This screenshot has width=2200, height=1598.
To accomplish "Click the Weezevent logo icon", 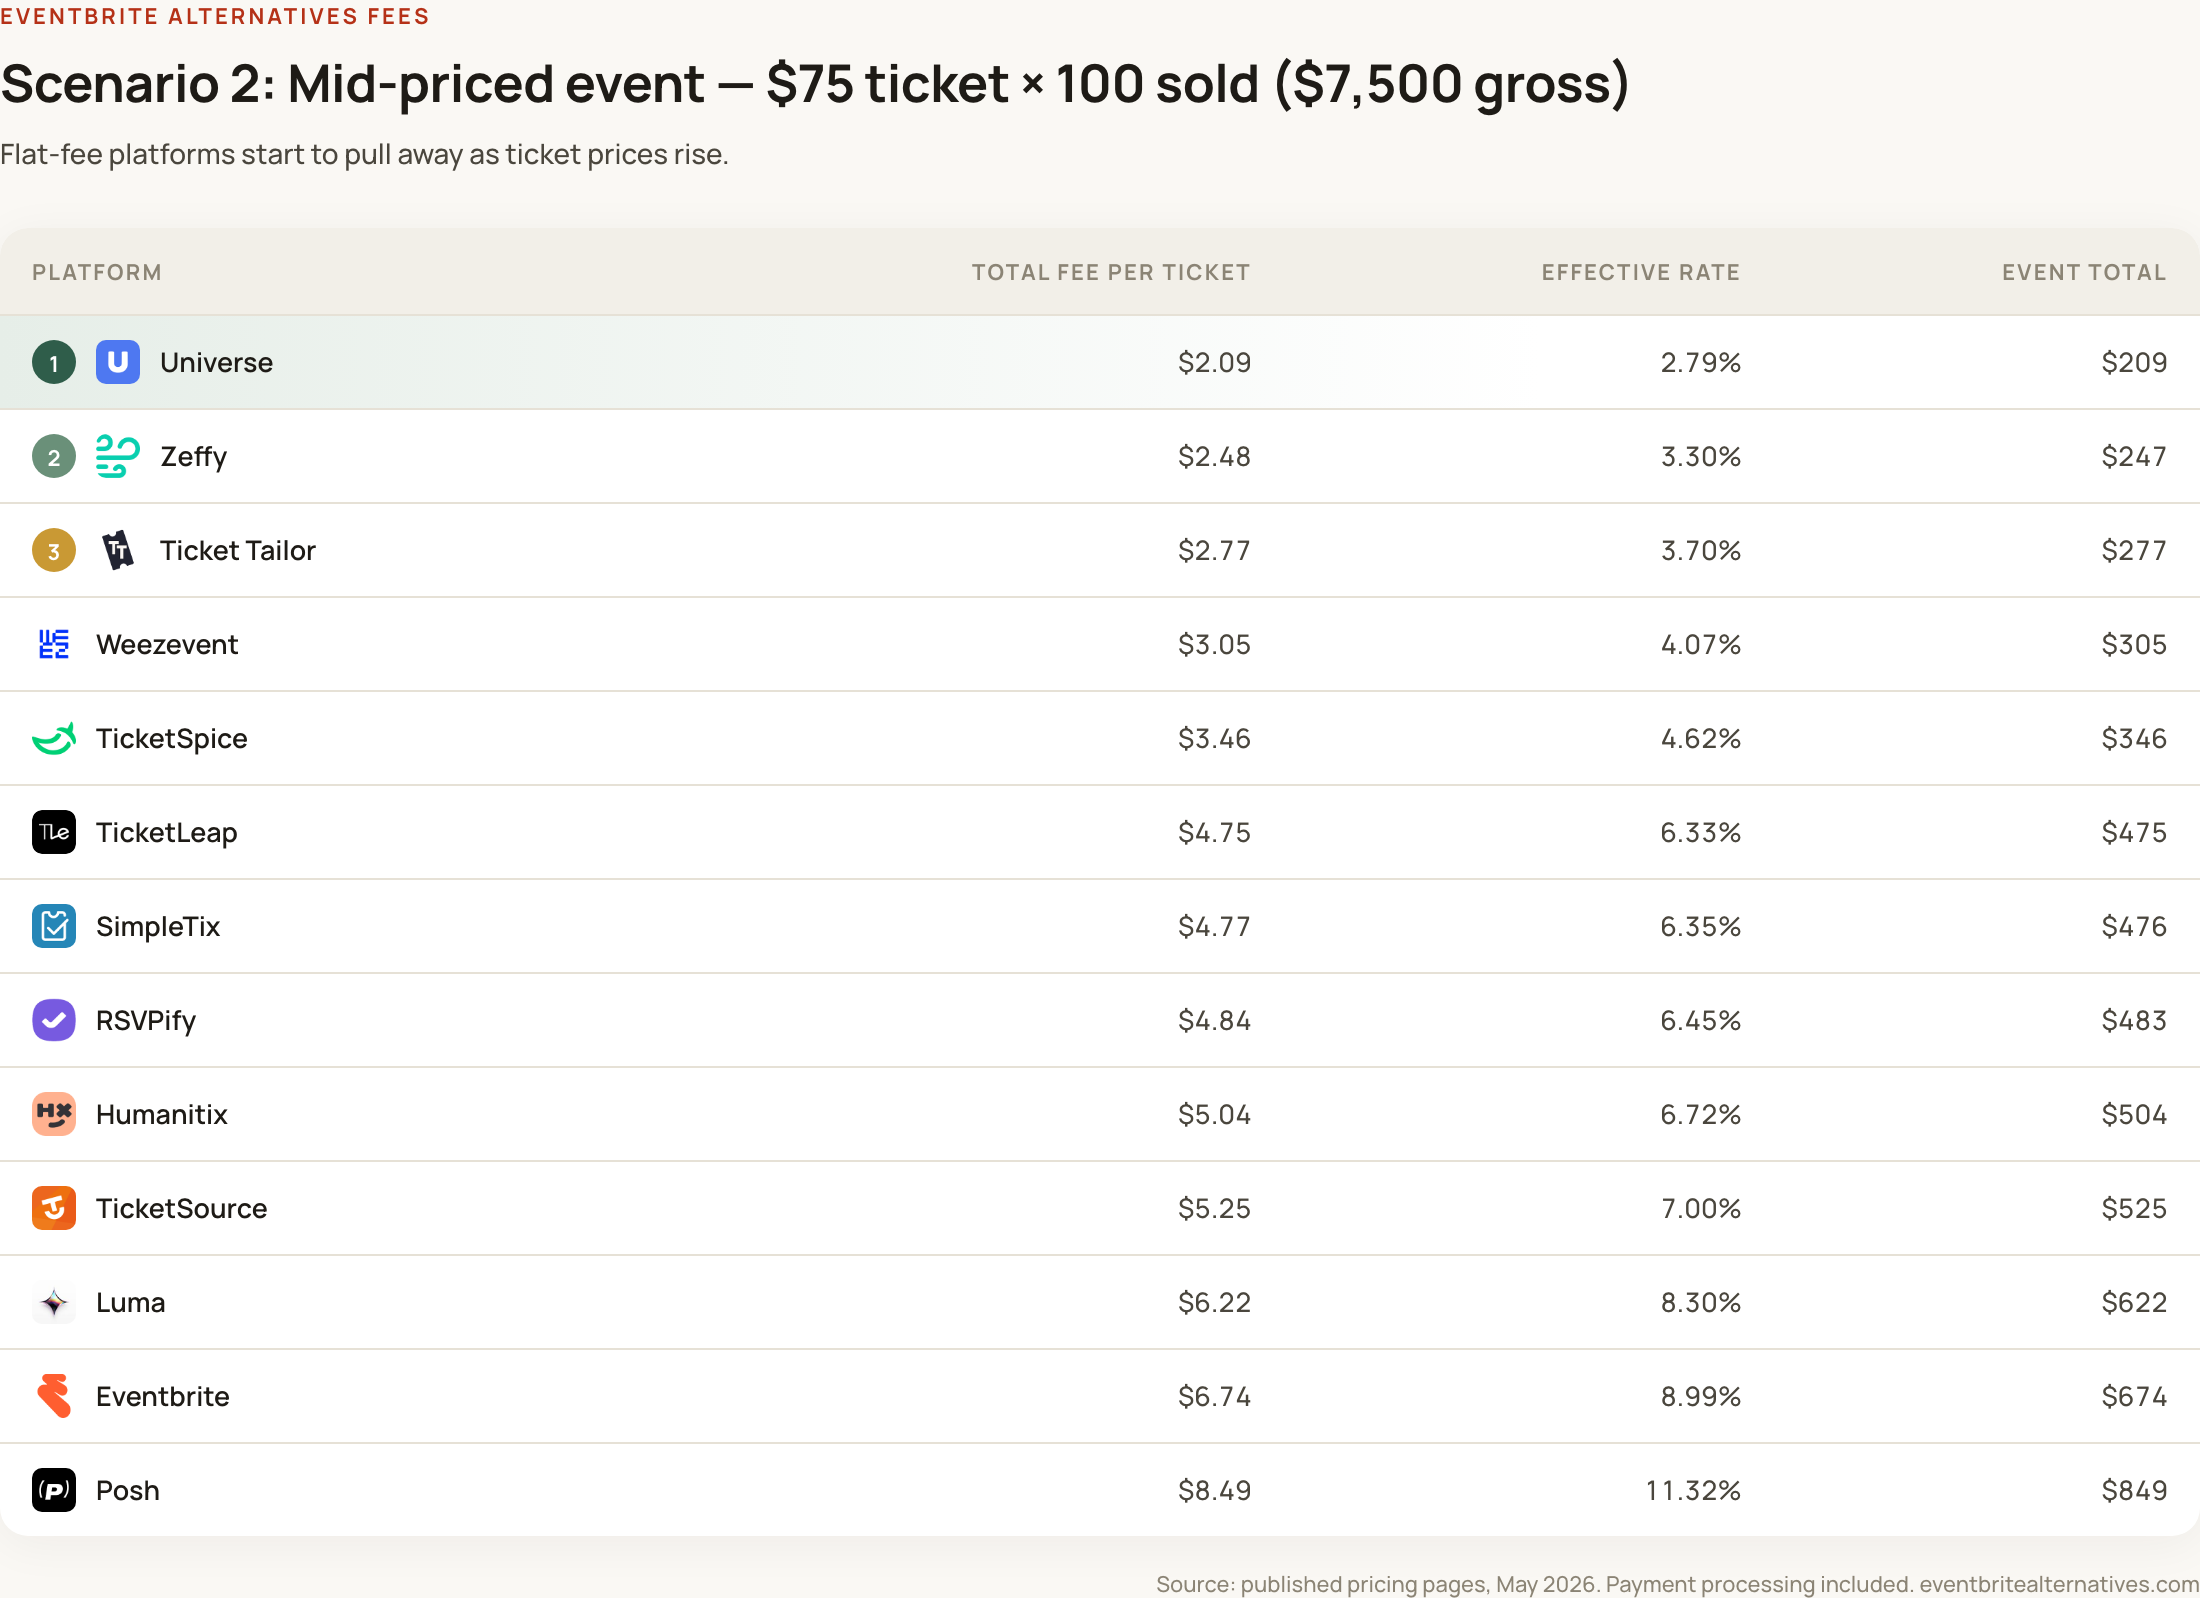I will (54, 644).
